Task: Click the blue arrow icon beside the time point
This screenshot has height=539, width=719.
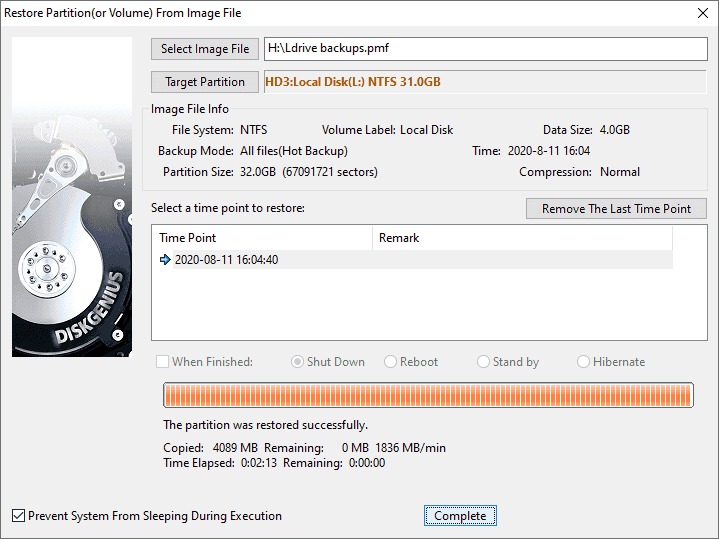Action: coord(165,260)
